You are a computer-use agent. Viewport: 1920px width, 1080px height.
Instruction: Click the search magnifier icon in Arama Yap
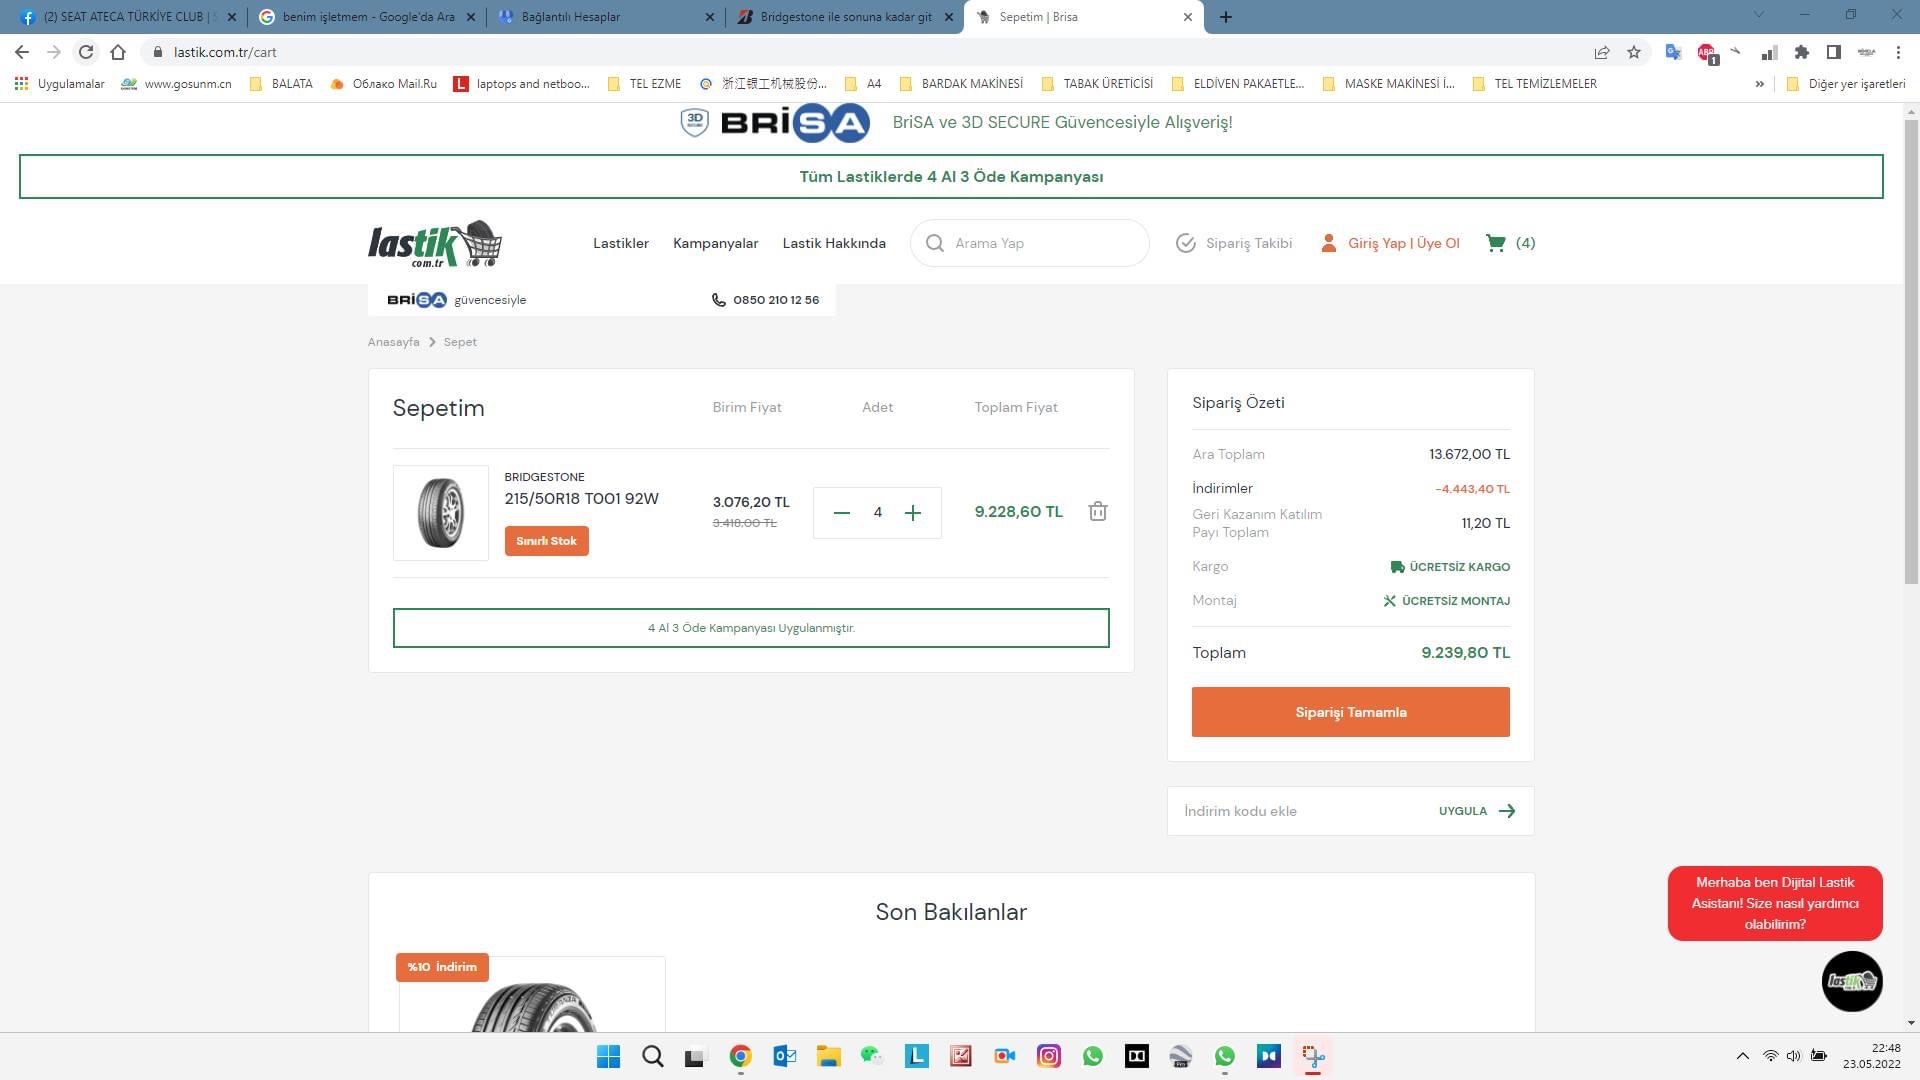point(934,243)
